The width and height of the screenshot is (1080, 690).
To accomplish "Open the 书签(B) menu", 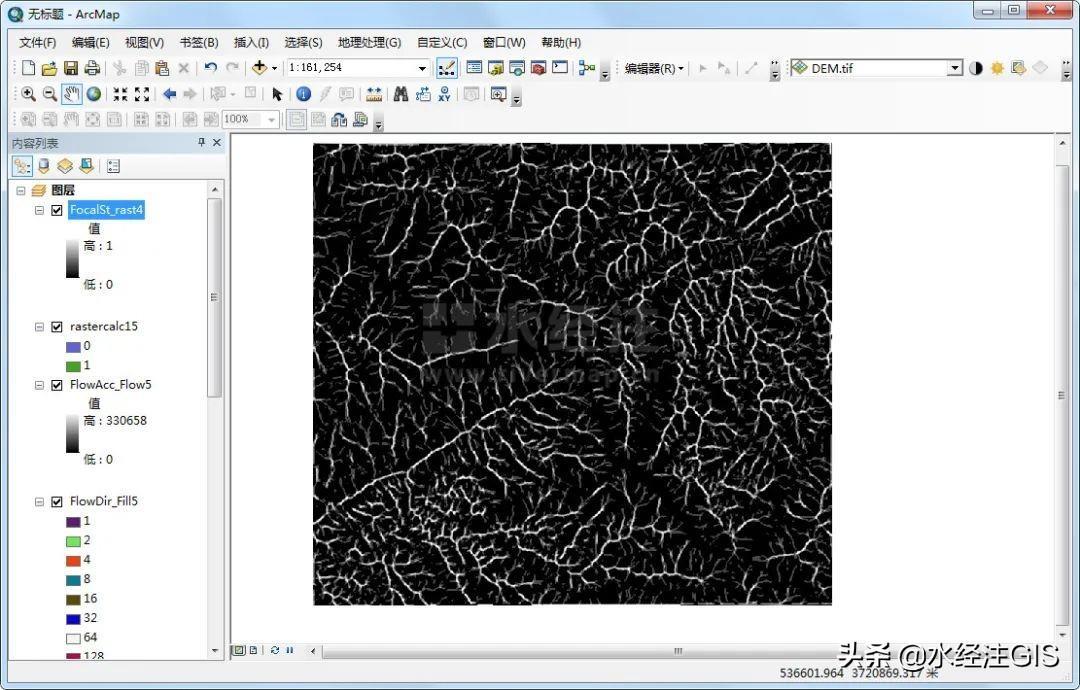I will click(x=198, y=42).
